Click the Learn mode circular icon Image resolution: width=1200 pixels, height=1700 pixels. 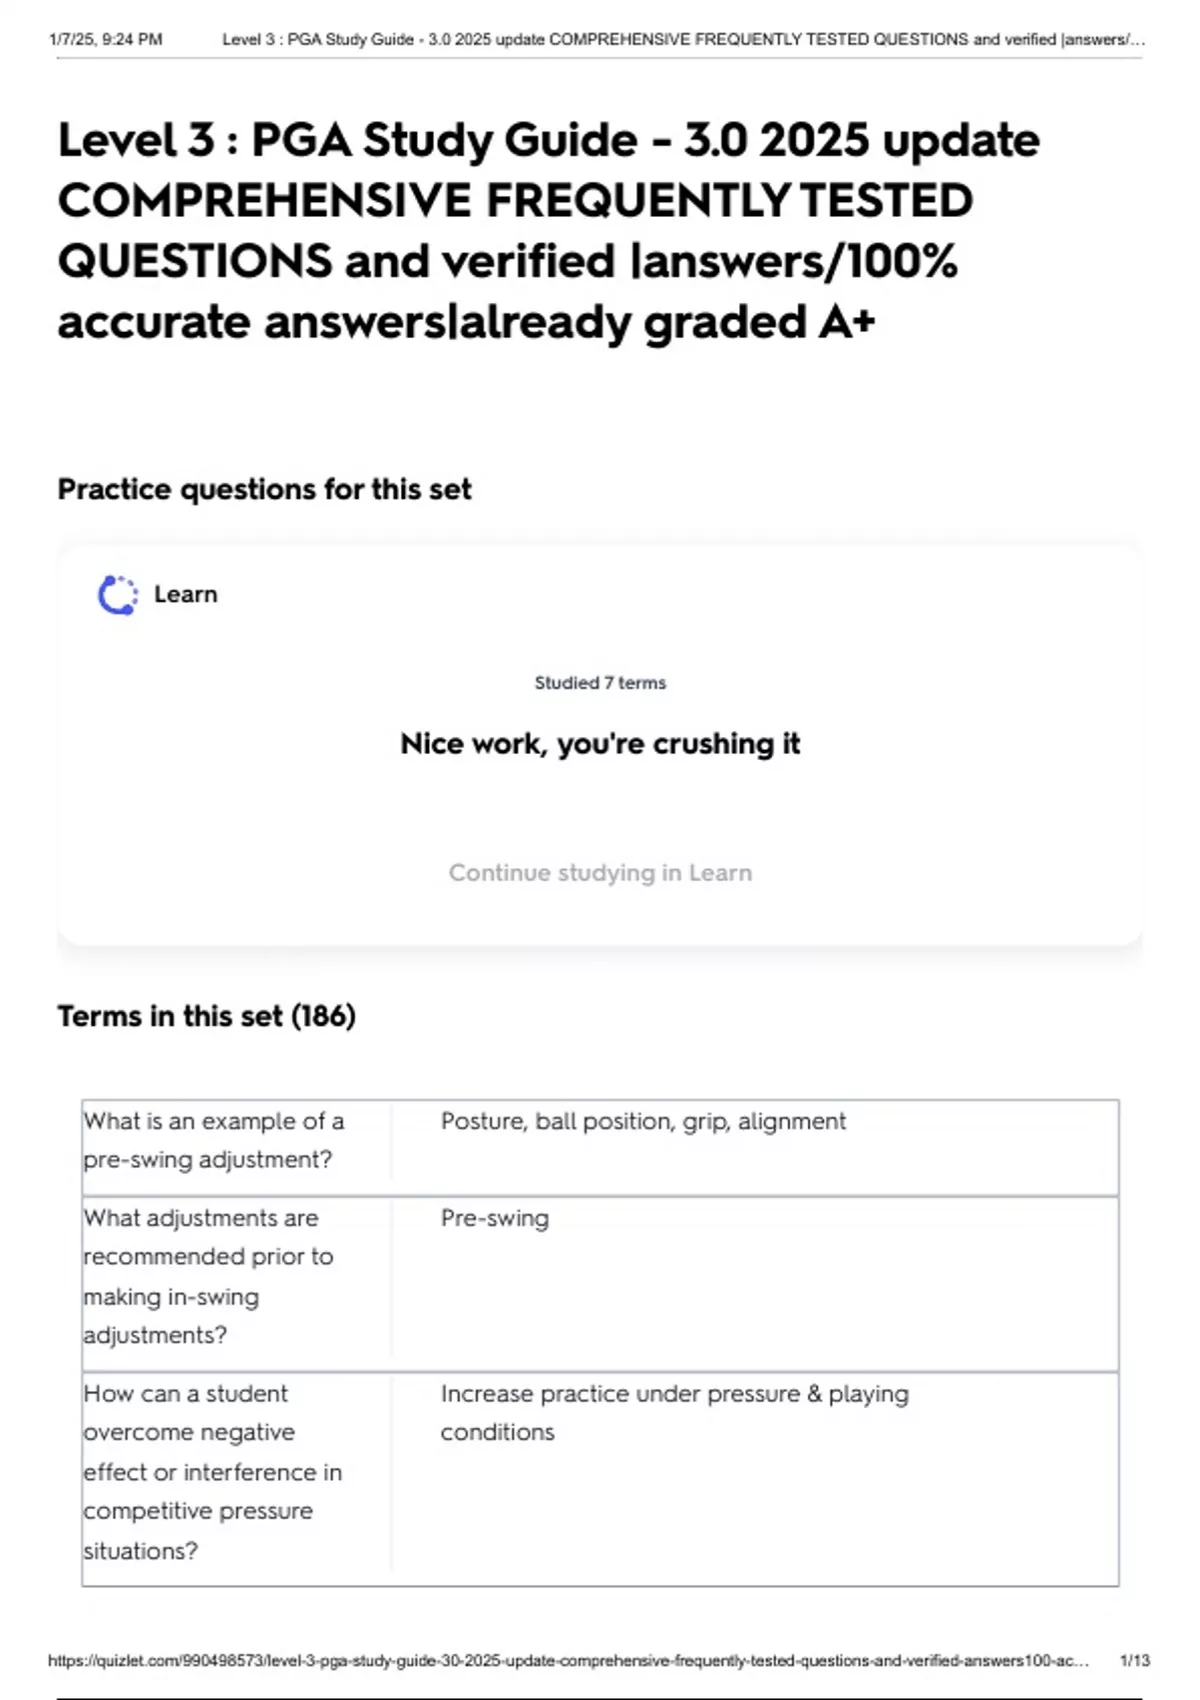(117, 595)
